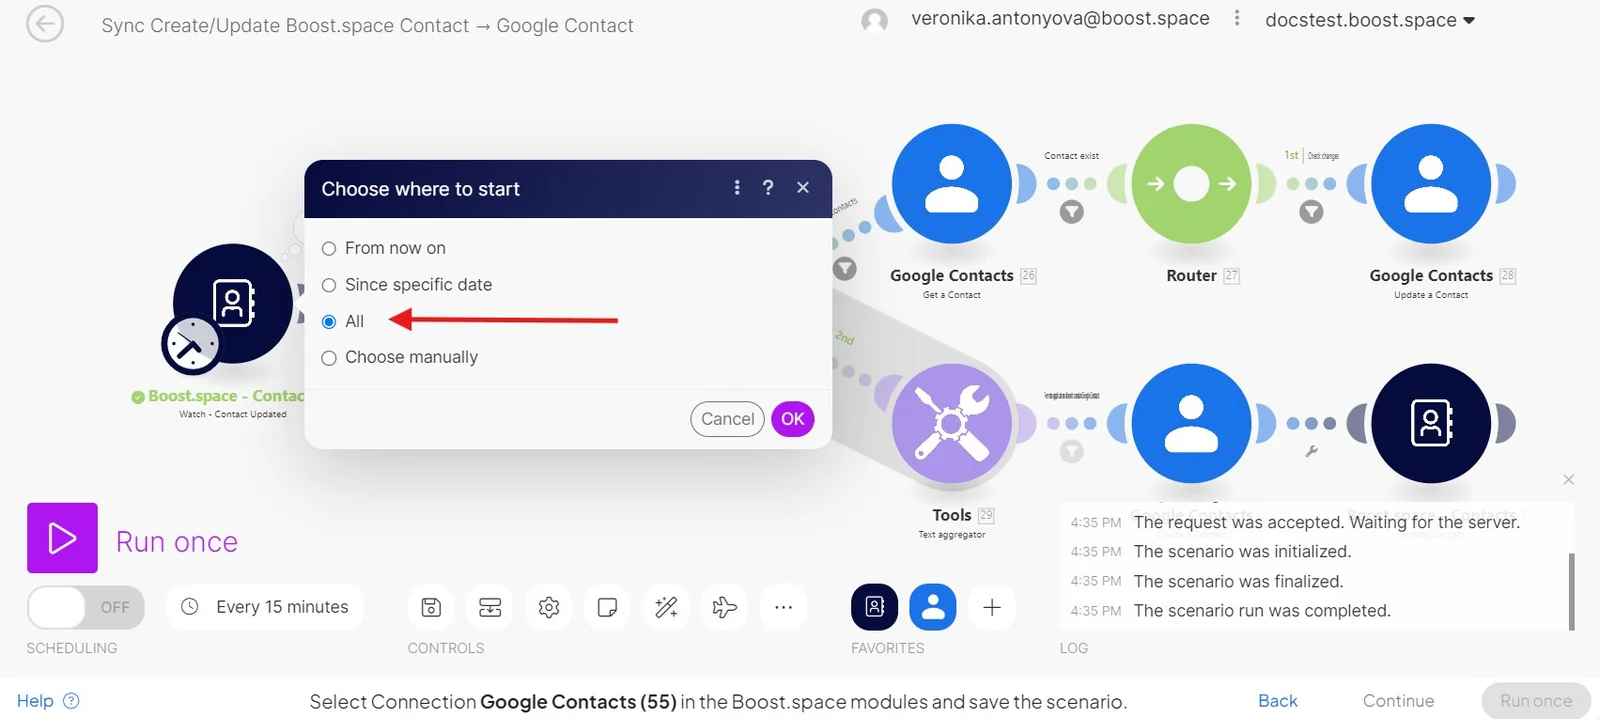Click log entry The request was accepted

click(1327, 522)
